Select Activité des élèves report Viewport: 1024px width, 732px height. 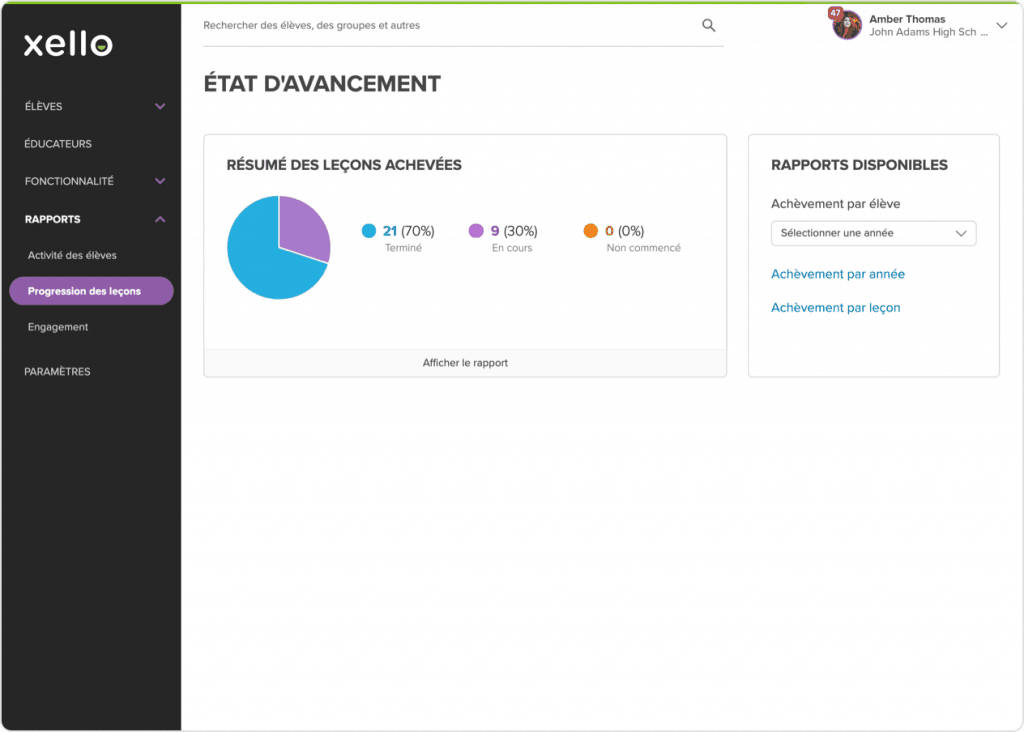point(72,256)
